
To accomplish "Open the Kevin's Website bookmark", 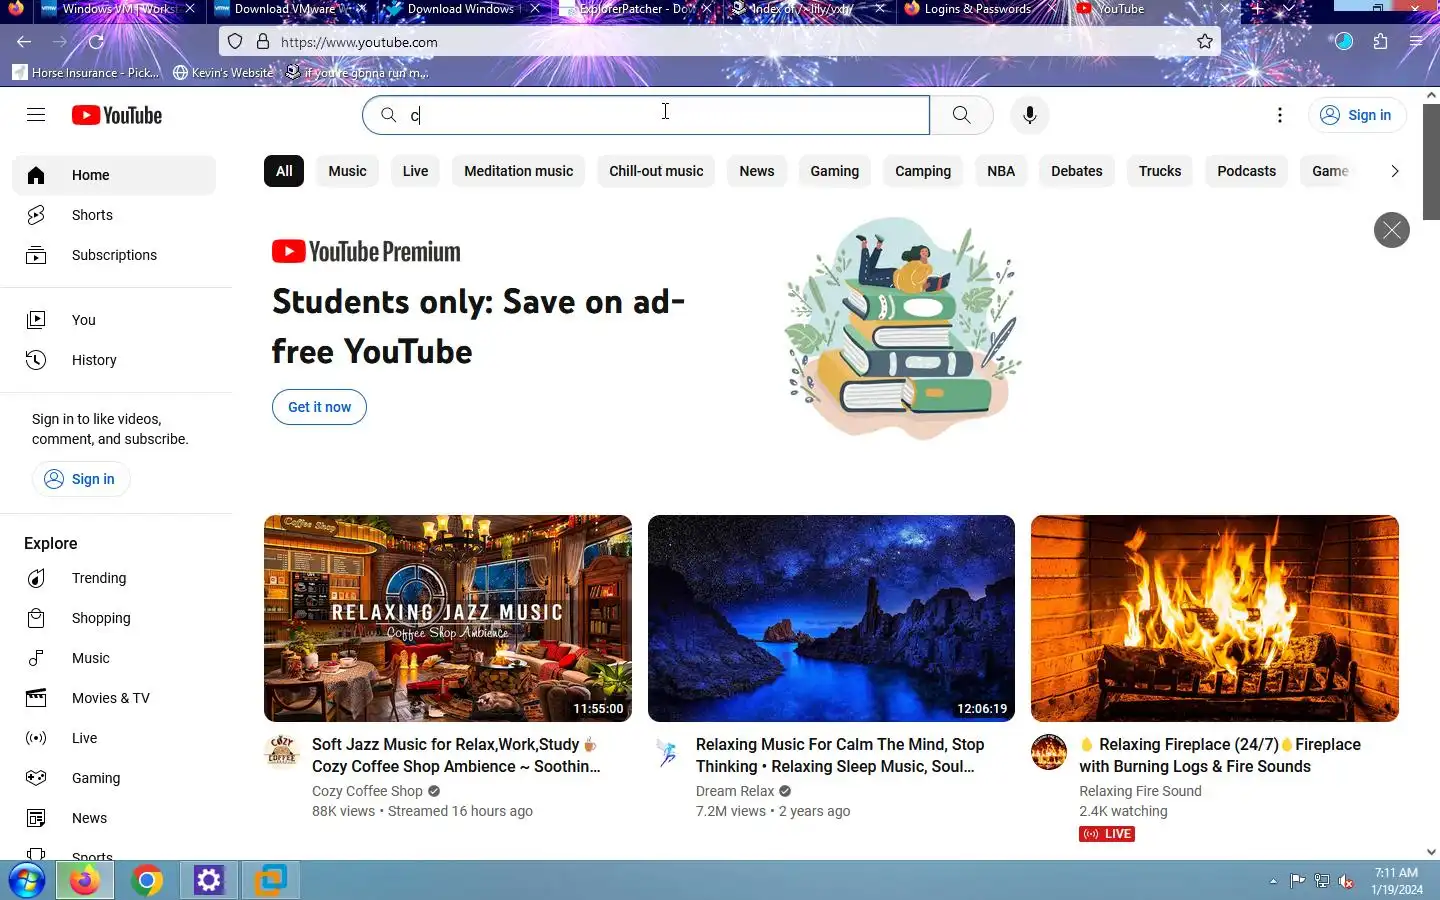I will click(x=223, y=73).
